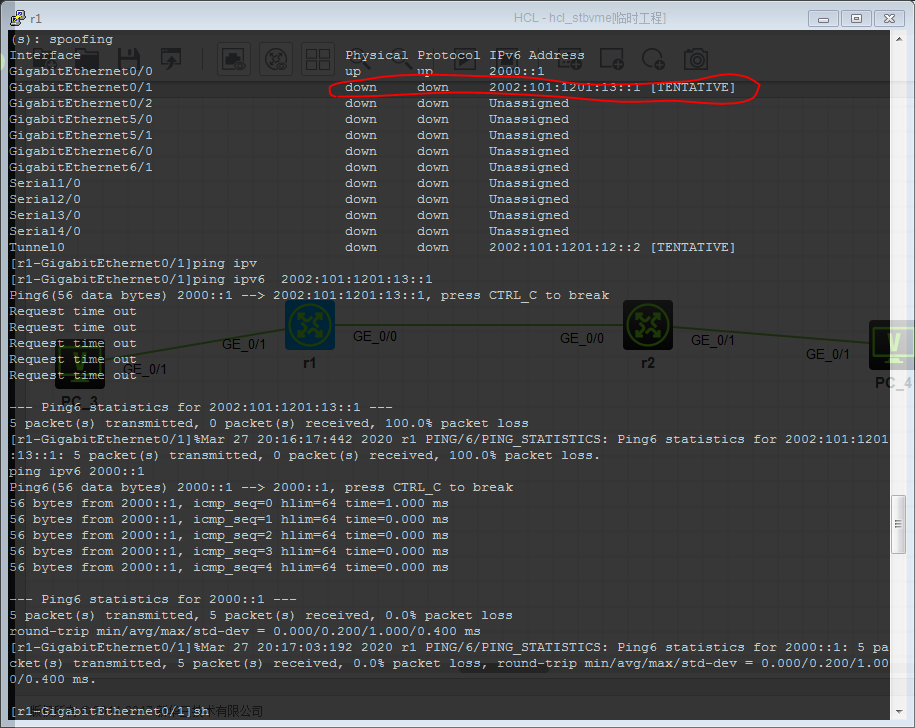Minimize the r1 terminal window
Image resolution: width=915 pixels, height=728 pixels.
[x=823, y=19]
